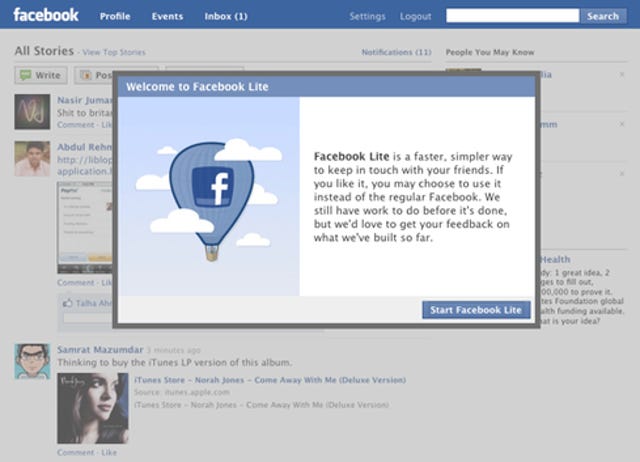Dismiss second People You May Know suggestion

(x=622, y=124)
